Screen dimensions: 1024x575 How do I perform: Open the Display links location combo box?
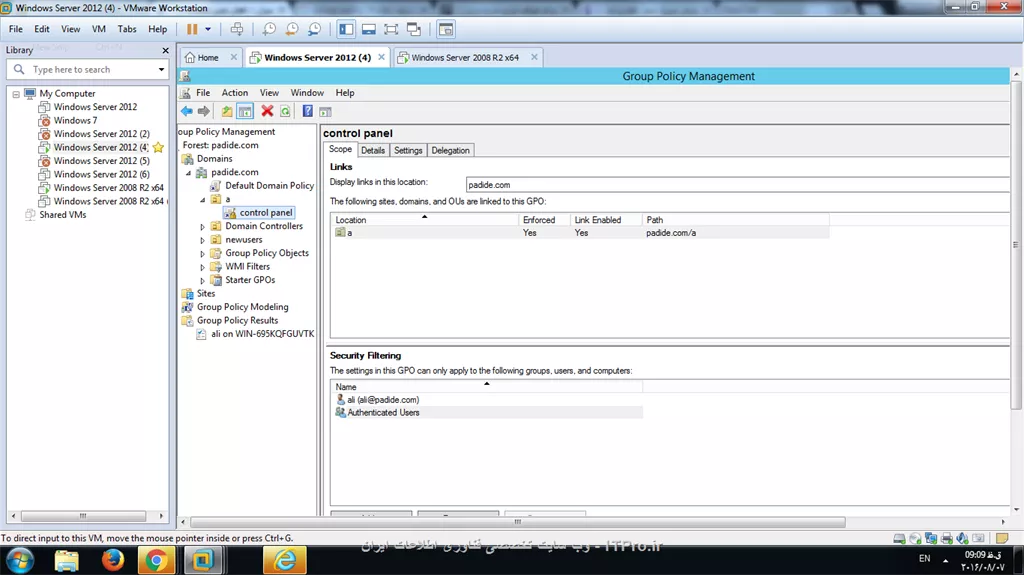coord(738,185)
